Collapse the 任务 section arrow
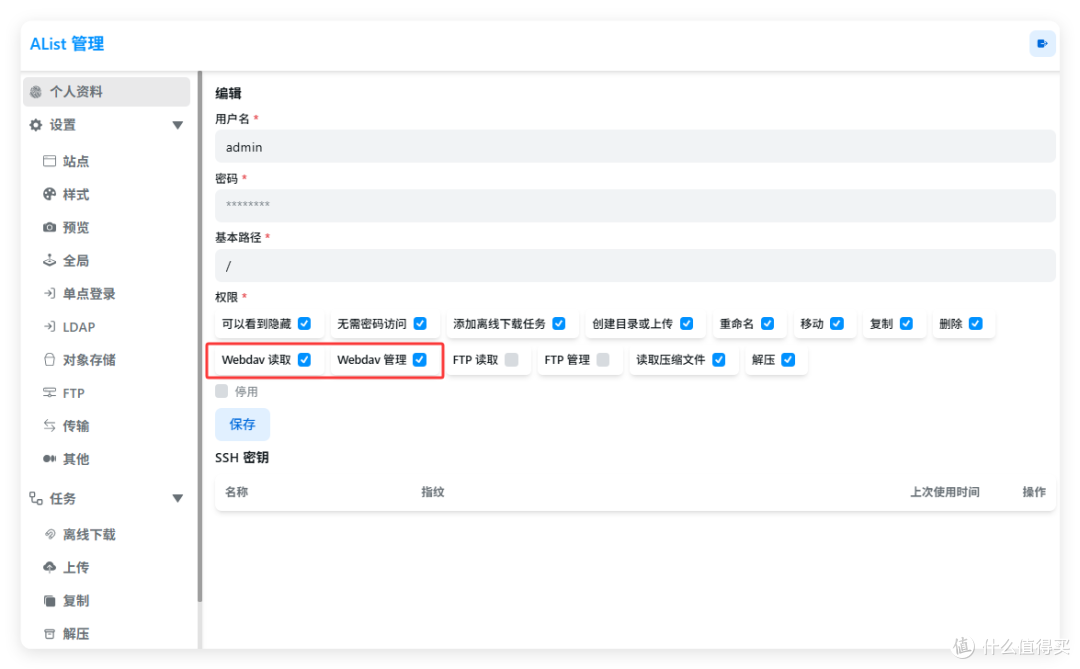1080x669 pixels. coord(178,498)
